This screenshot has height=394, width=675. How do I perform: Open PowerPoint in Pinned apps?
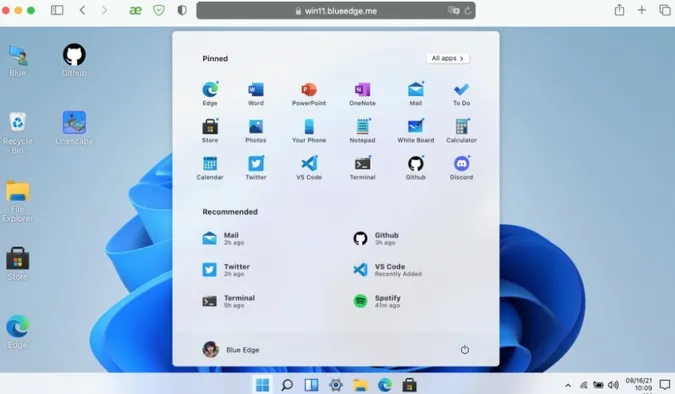point(309,93)
